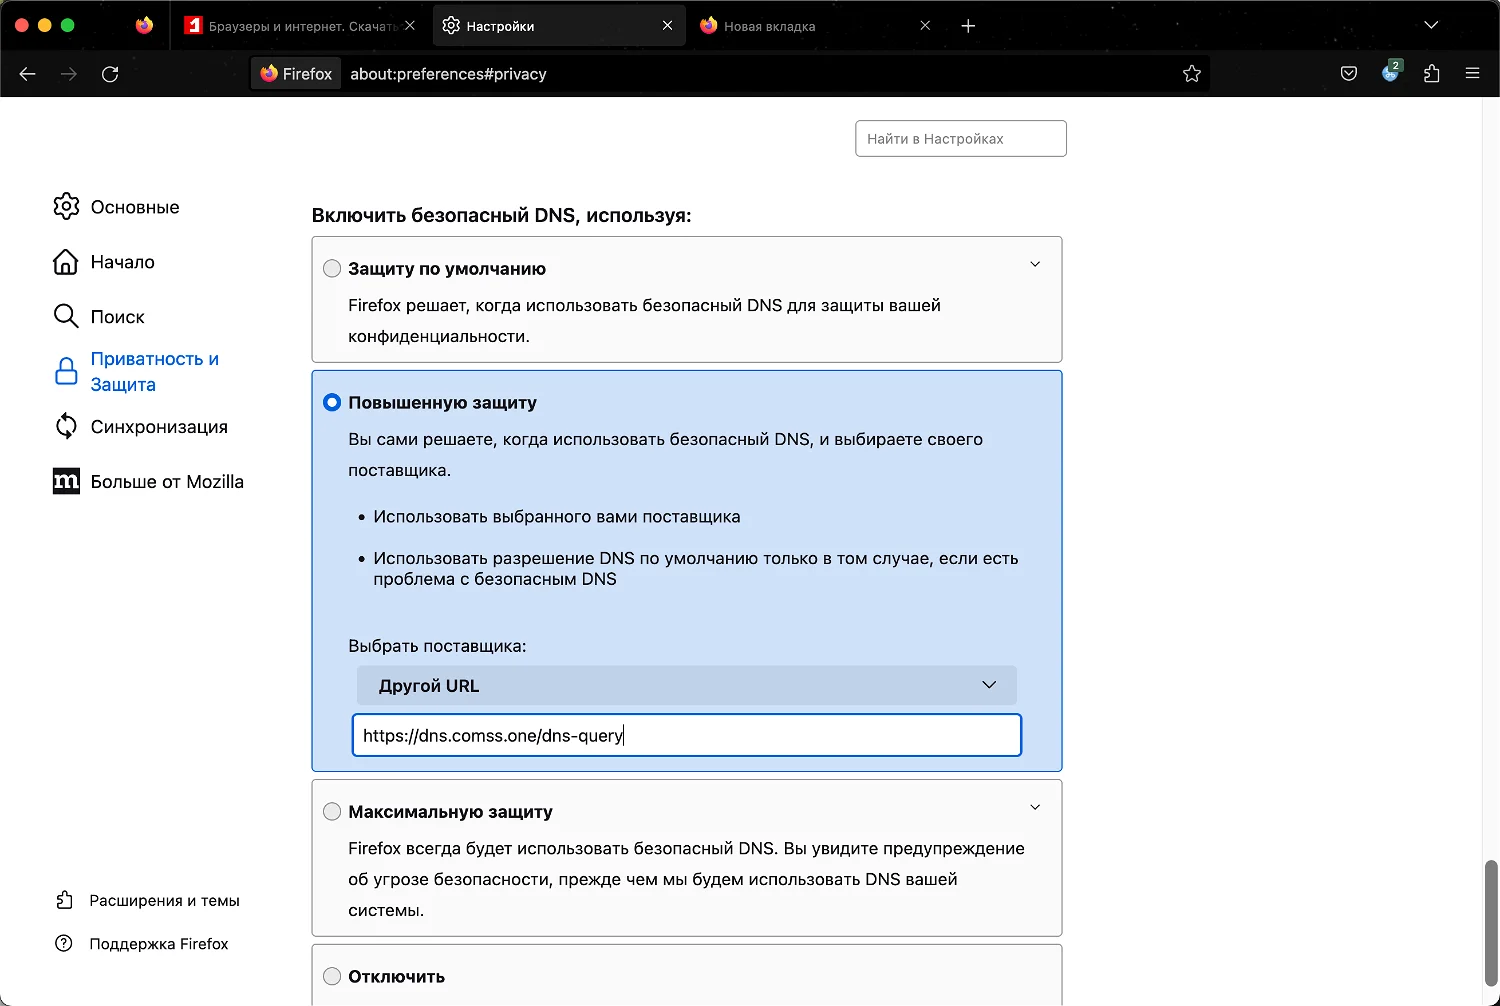The image size is (1500, 1006).
Task: Select the Максимальную защиту radio option
Action: [332, 812]
